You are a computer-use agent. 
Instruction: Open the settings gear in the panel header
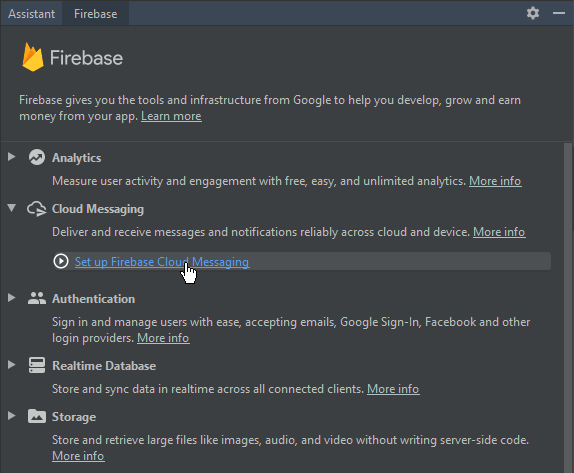pos(533,13)
